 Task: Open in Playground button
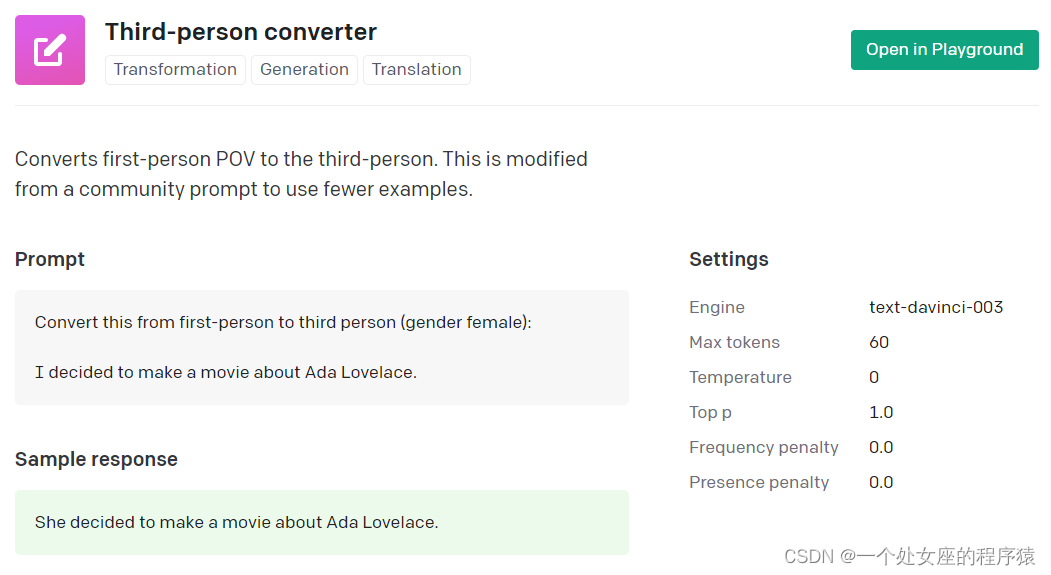point(944,50)
